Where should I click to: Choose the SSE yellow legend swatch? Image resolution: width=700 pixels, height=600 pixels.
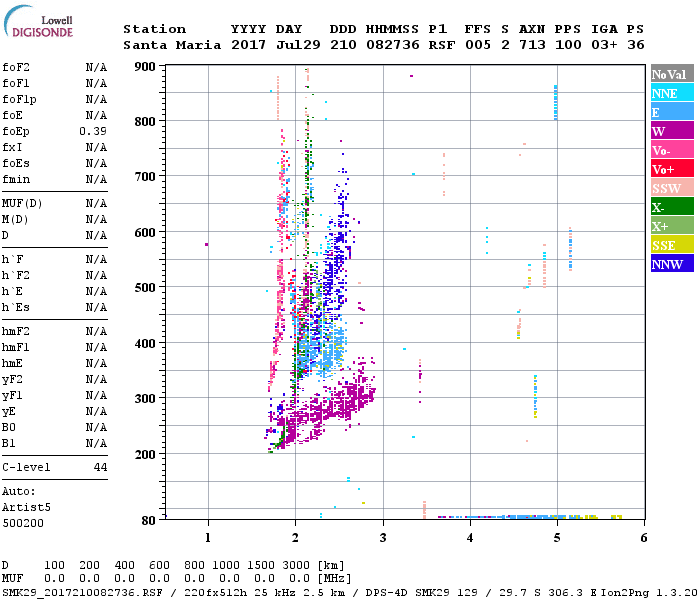point(672,245)
